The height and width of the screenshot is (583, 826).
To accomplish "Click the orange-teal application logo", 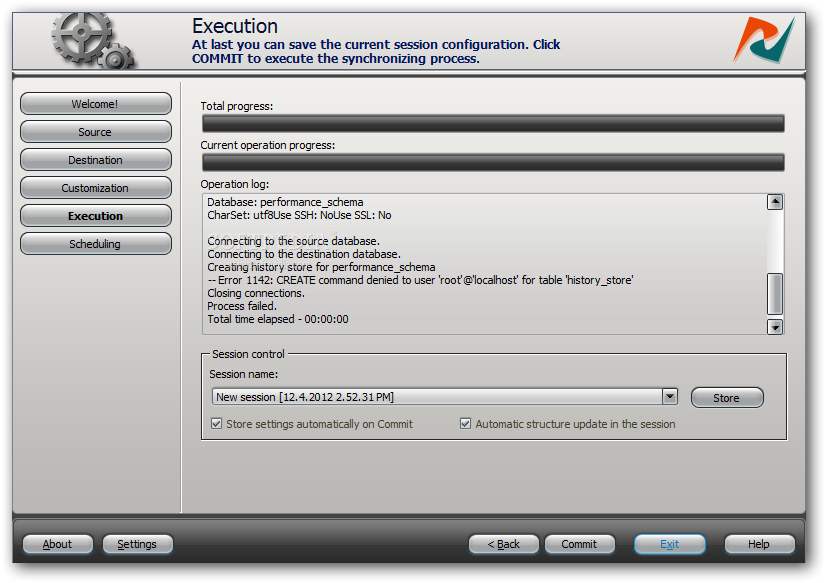I will point(764,40).
